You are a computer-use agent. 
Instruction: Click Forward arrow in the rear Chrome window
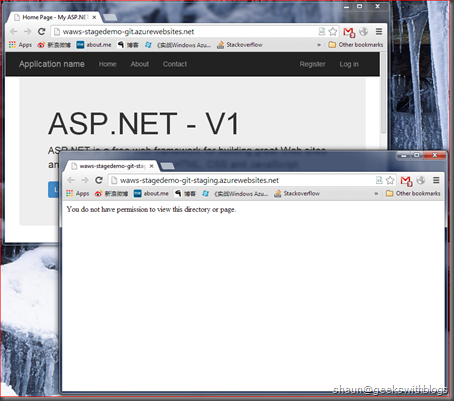pos(27,32)
